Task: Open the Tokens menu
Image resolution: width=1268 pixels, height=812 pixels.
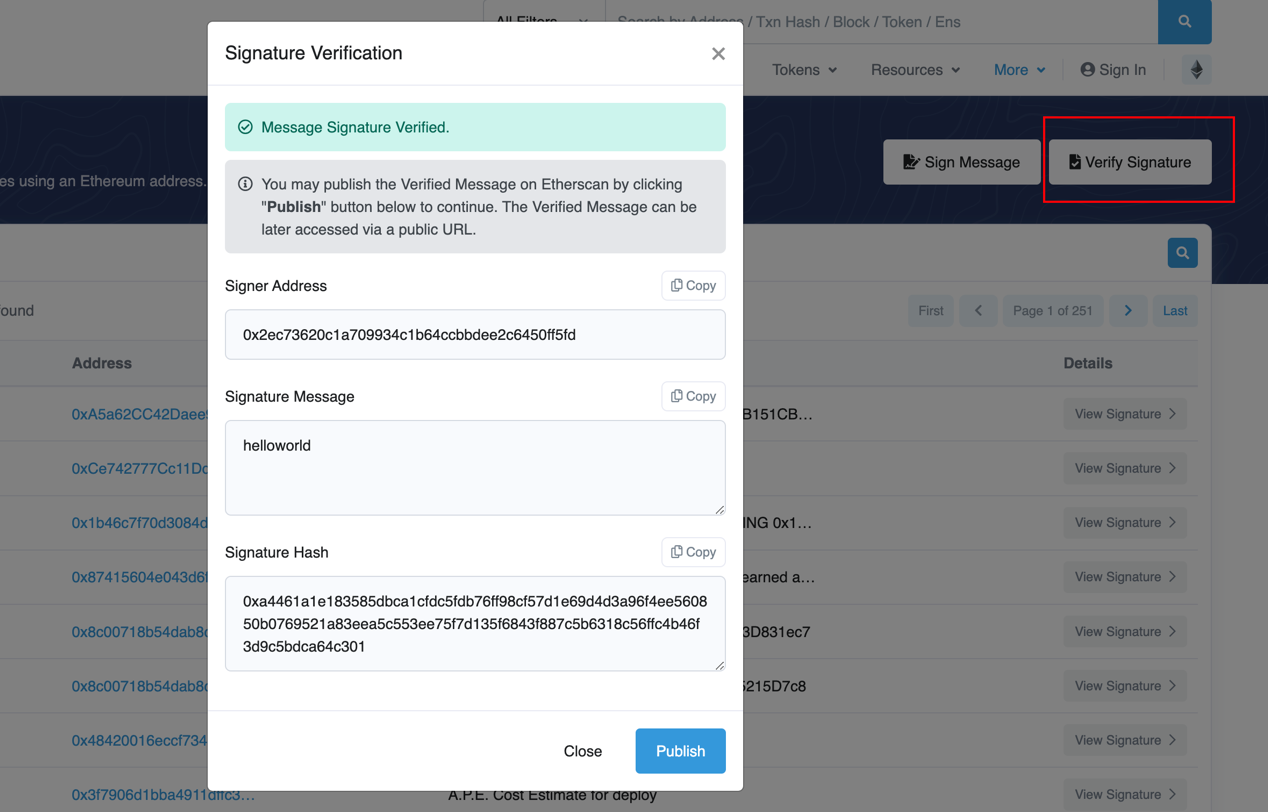Action: [804, 70]
